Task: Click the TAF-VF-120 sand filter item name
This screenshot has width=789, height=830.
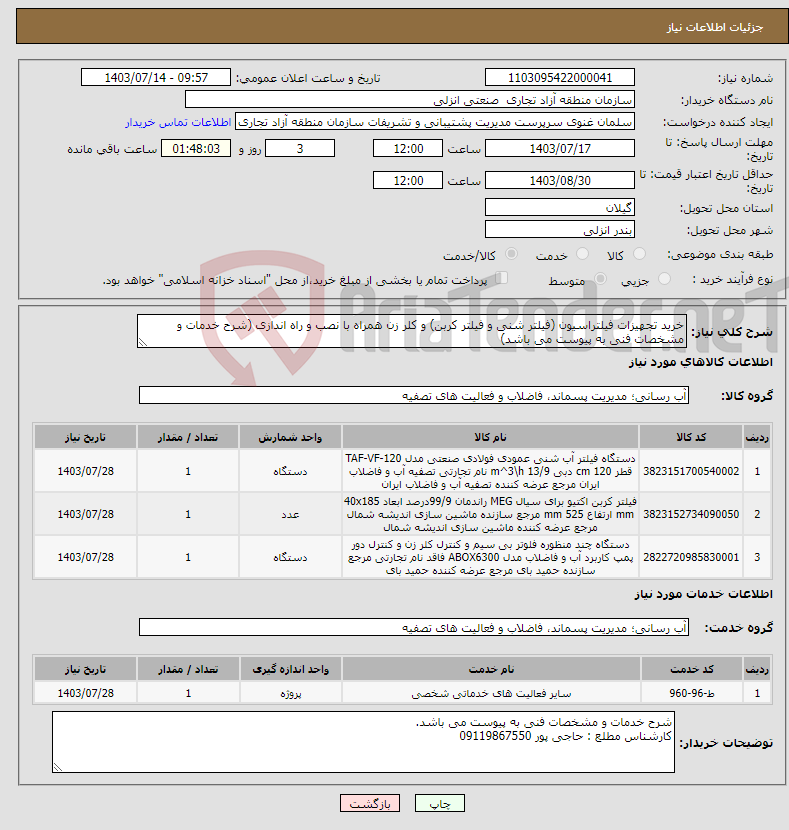Action: tap(490, 471)
